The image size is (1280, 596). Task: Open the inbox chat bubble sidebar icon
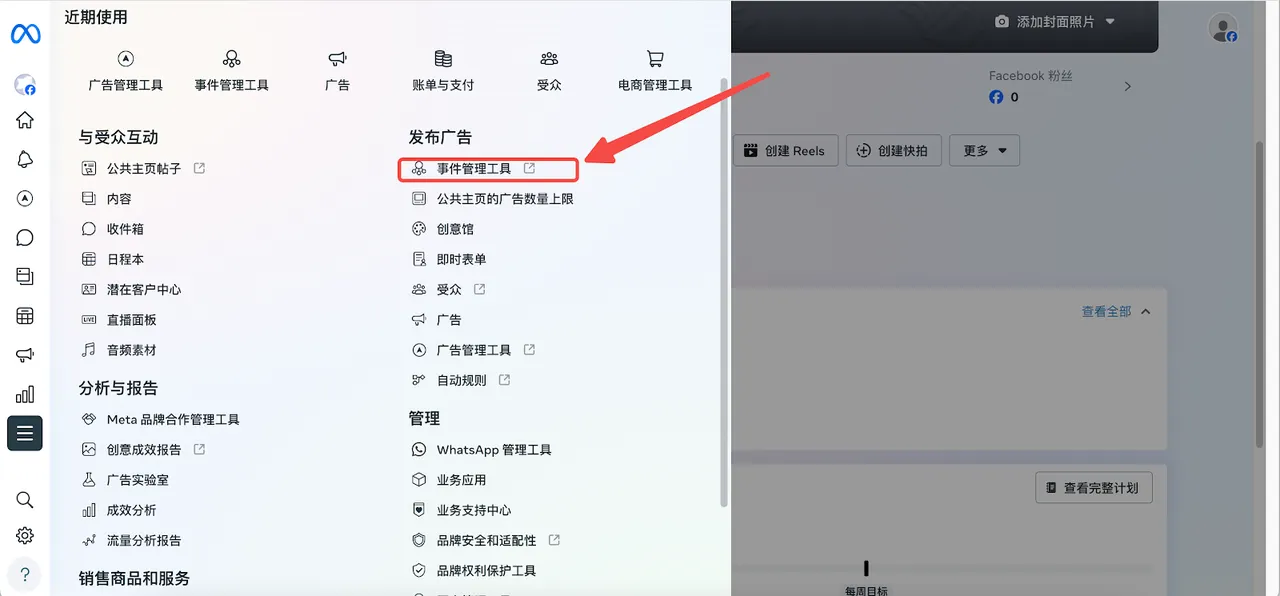pyautogui.click(x=25, y=237)
